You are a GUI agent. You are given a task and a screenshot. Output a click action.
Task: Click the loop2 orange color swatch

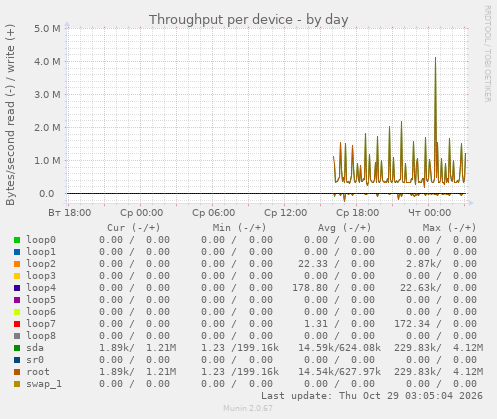pos(17,264)
